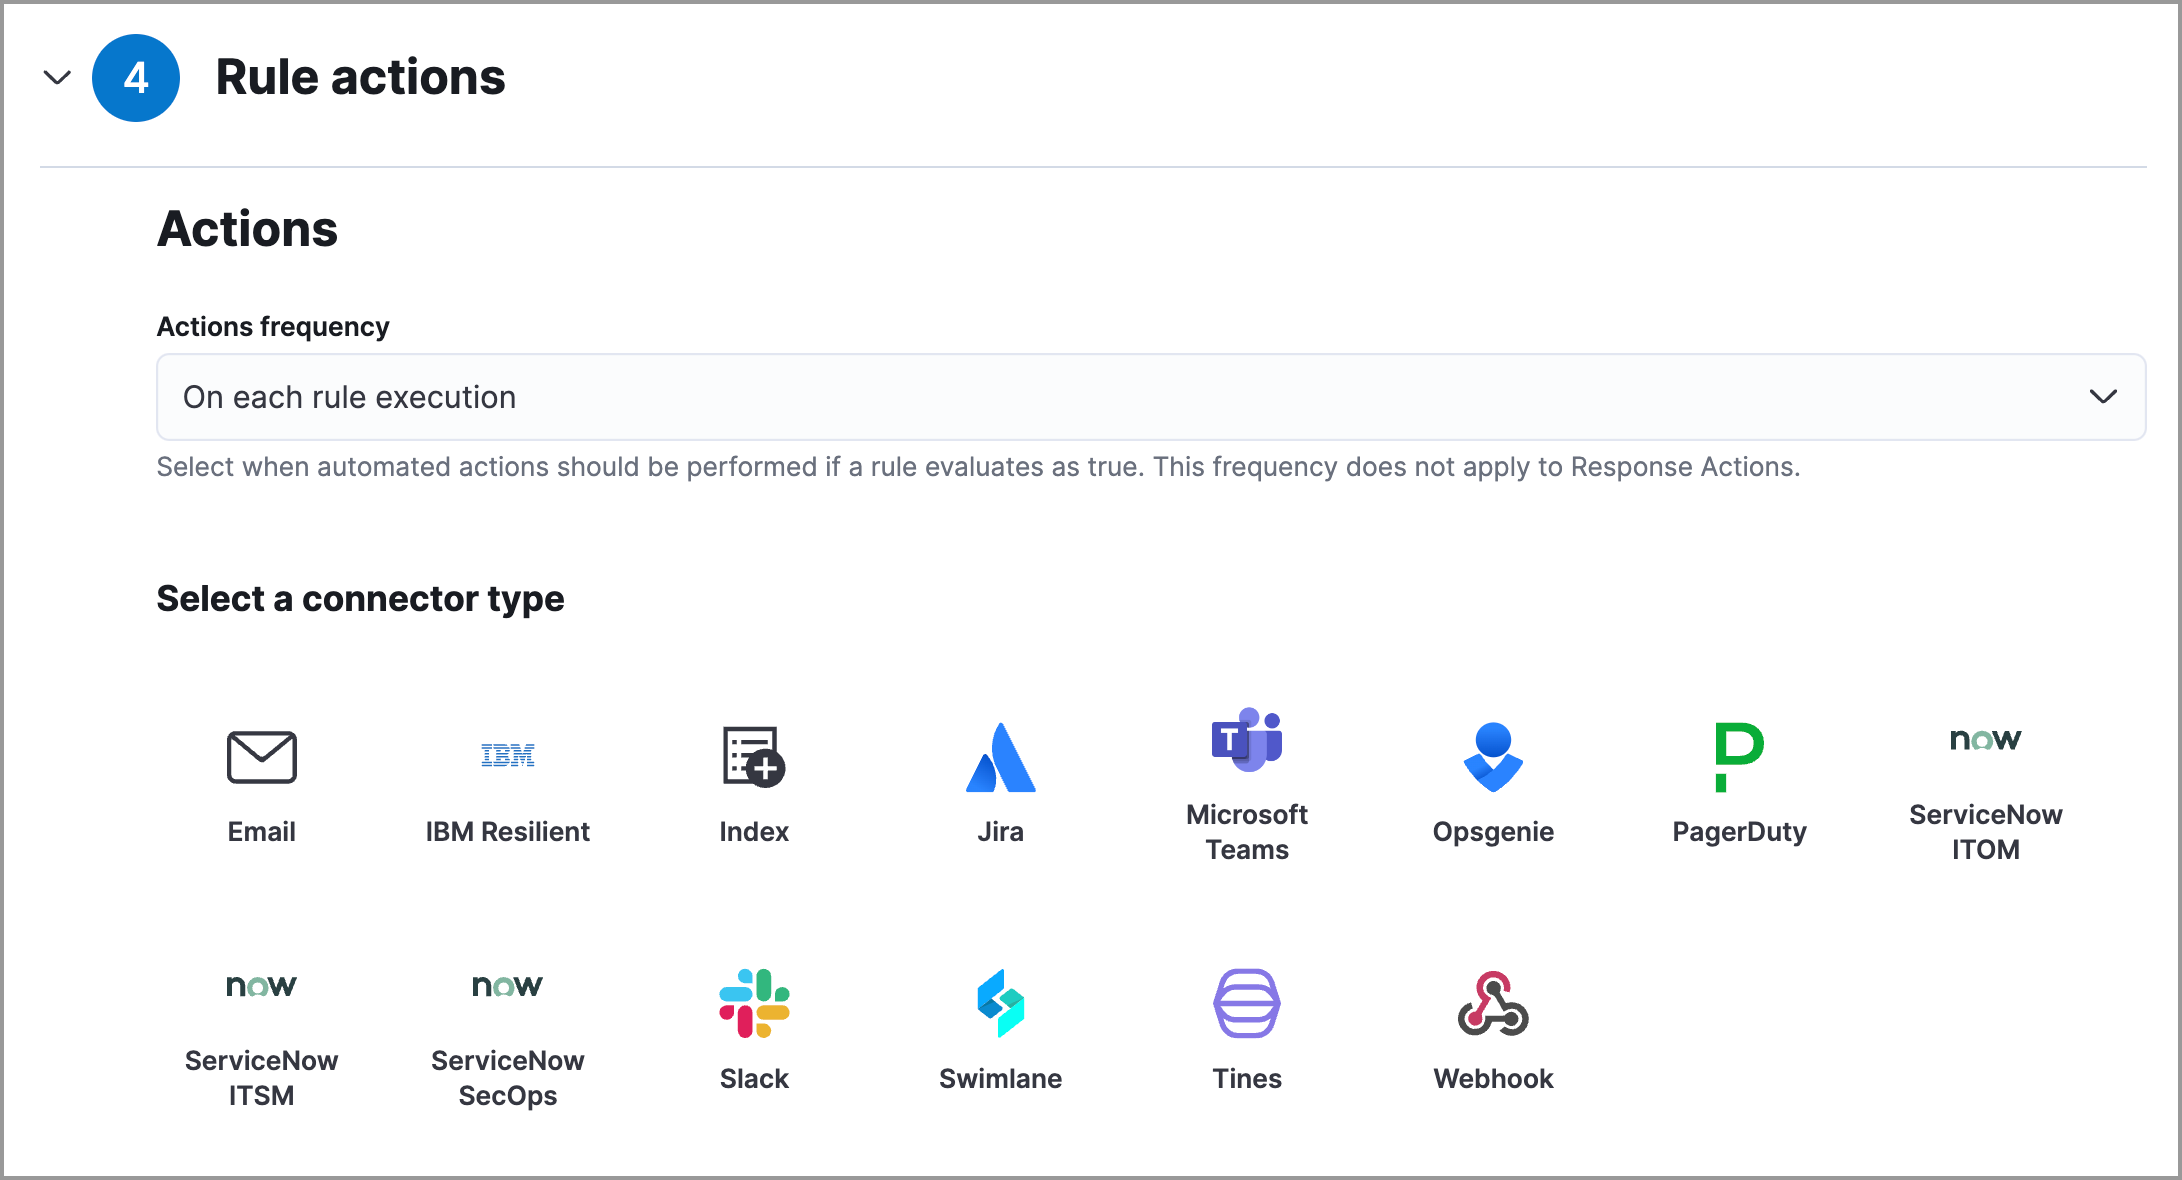Image resolution: width=2182 pixels, height=1180 pixels.
Task: Select the Email connector
Action: (261, 785)
